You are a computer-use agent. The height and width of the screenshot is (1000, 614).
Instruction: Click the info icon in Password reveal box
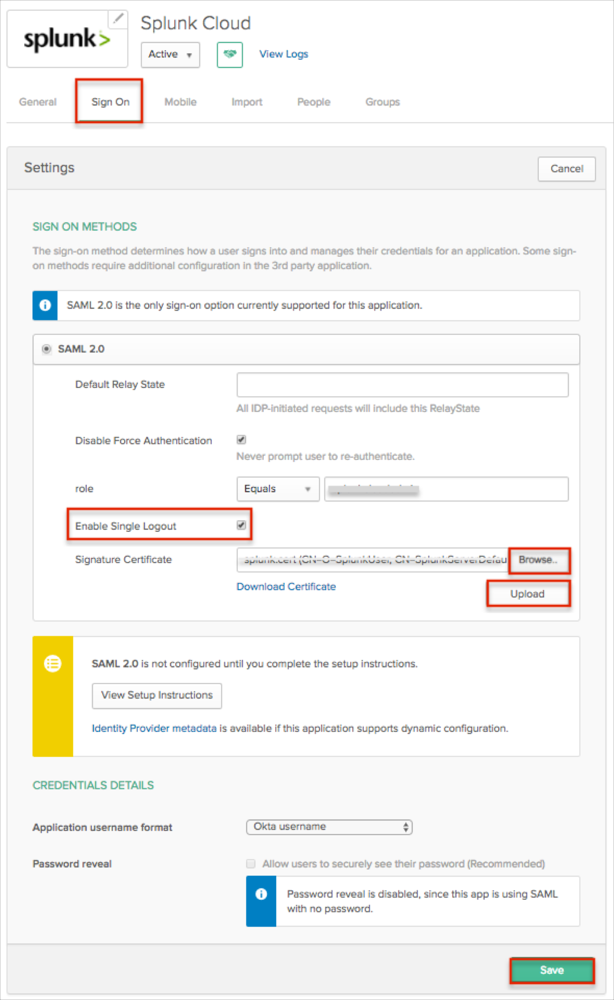pyautogui.click(x=260, y=893)
